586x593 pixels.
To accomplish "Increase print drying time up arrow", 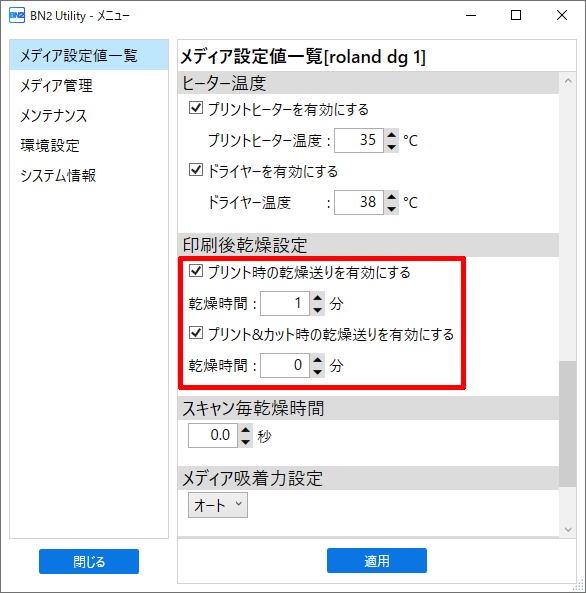I will (x=317, y=297).
